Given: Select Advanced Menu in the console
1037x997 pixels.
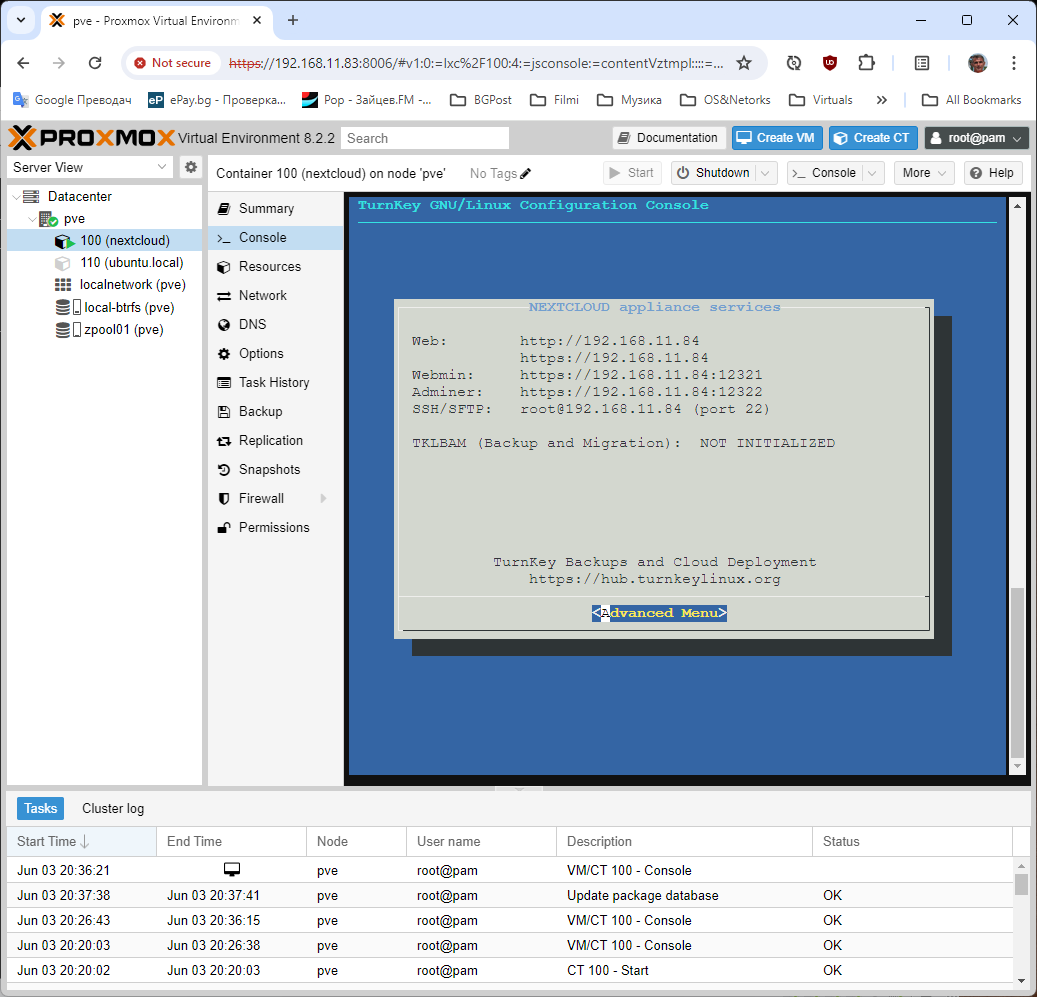Looking at the screenshot, I should click(659, 613).
